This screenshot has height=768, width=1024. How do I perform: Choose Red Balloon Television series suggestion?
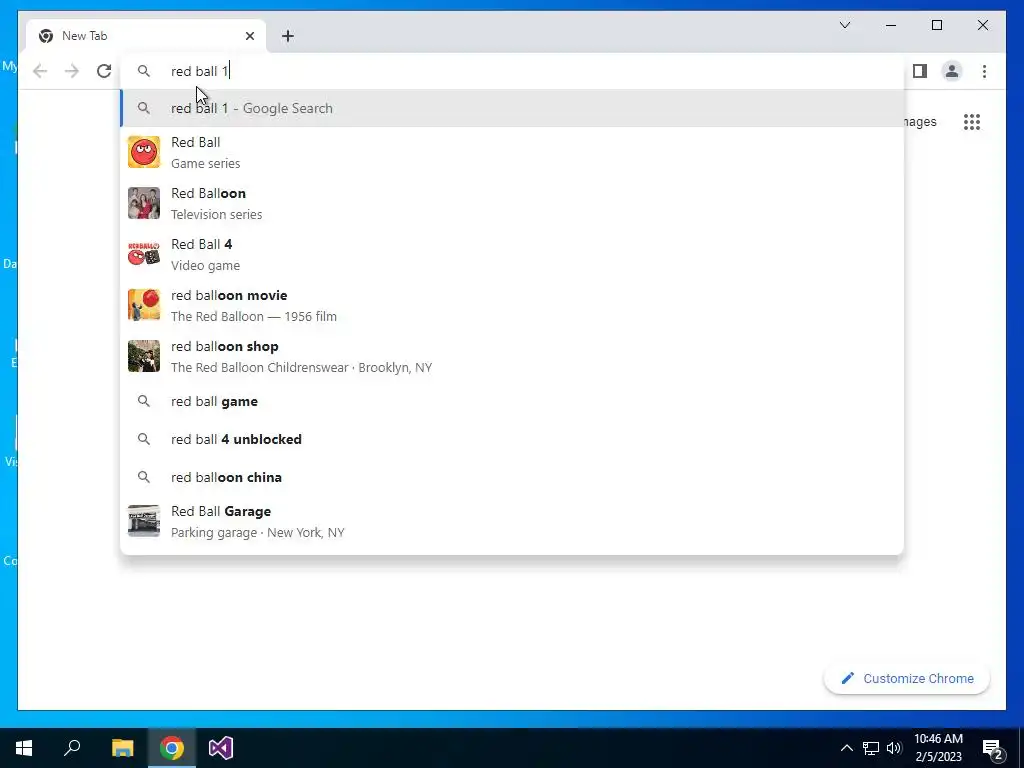pos(512,203)
